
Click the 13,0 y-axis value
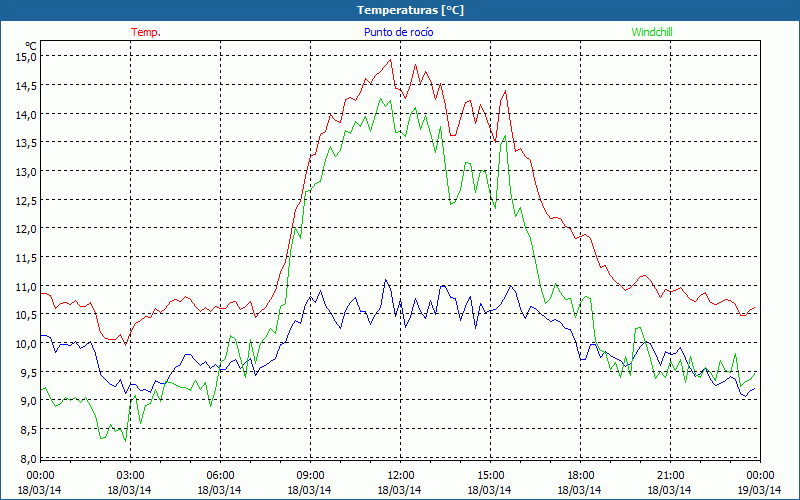pyautogui.click(x=28, y=171)
